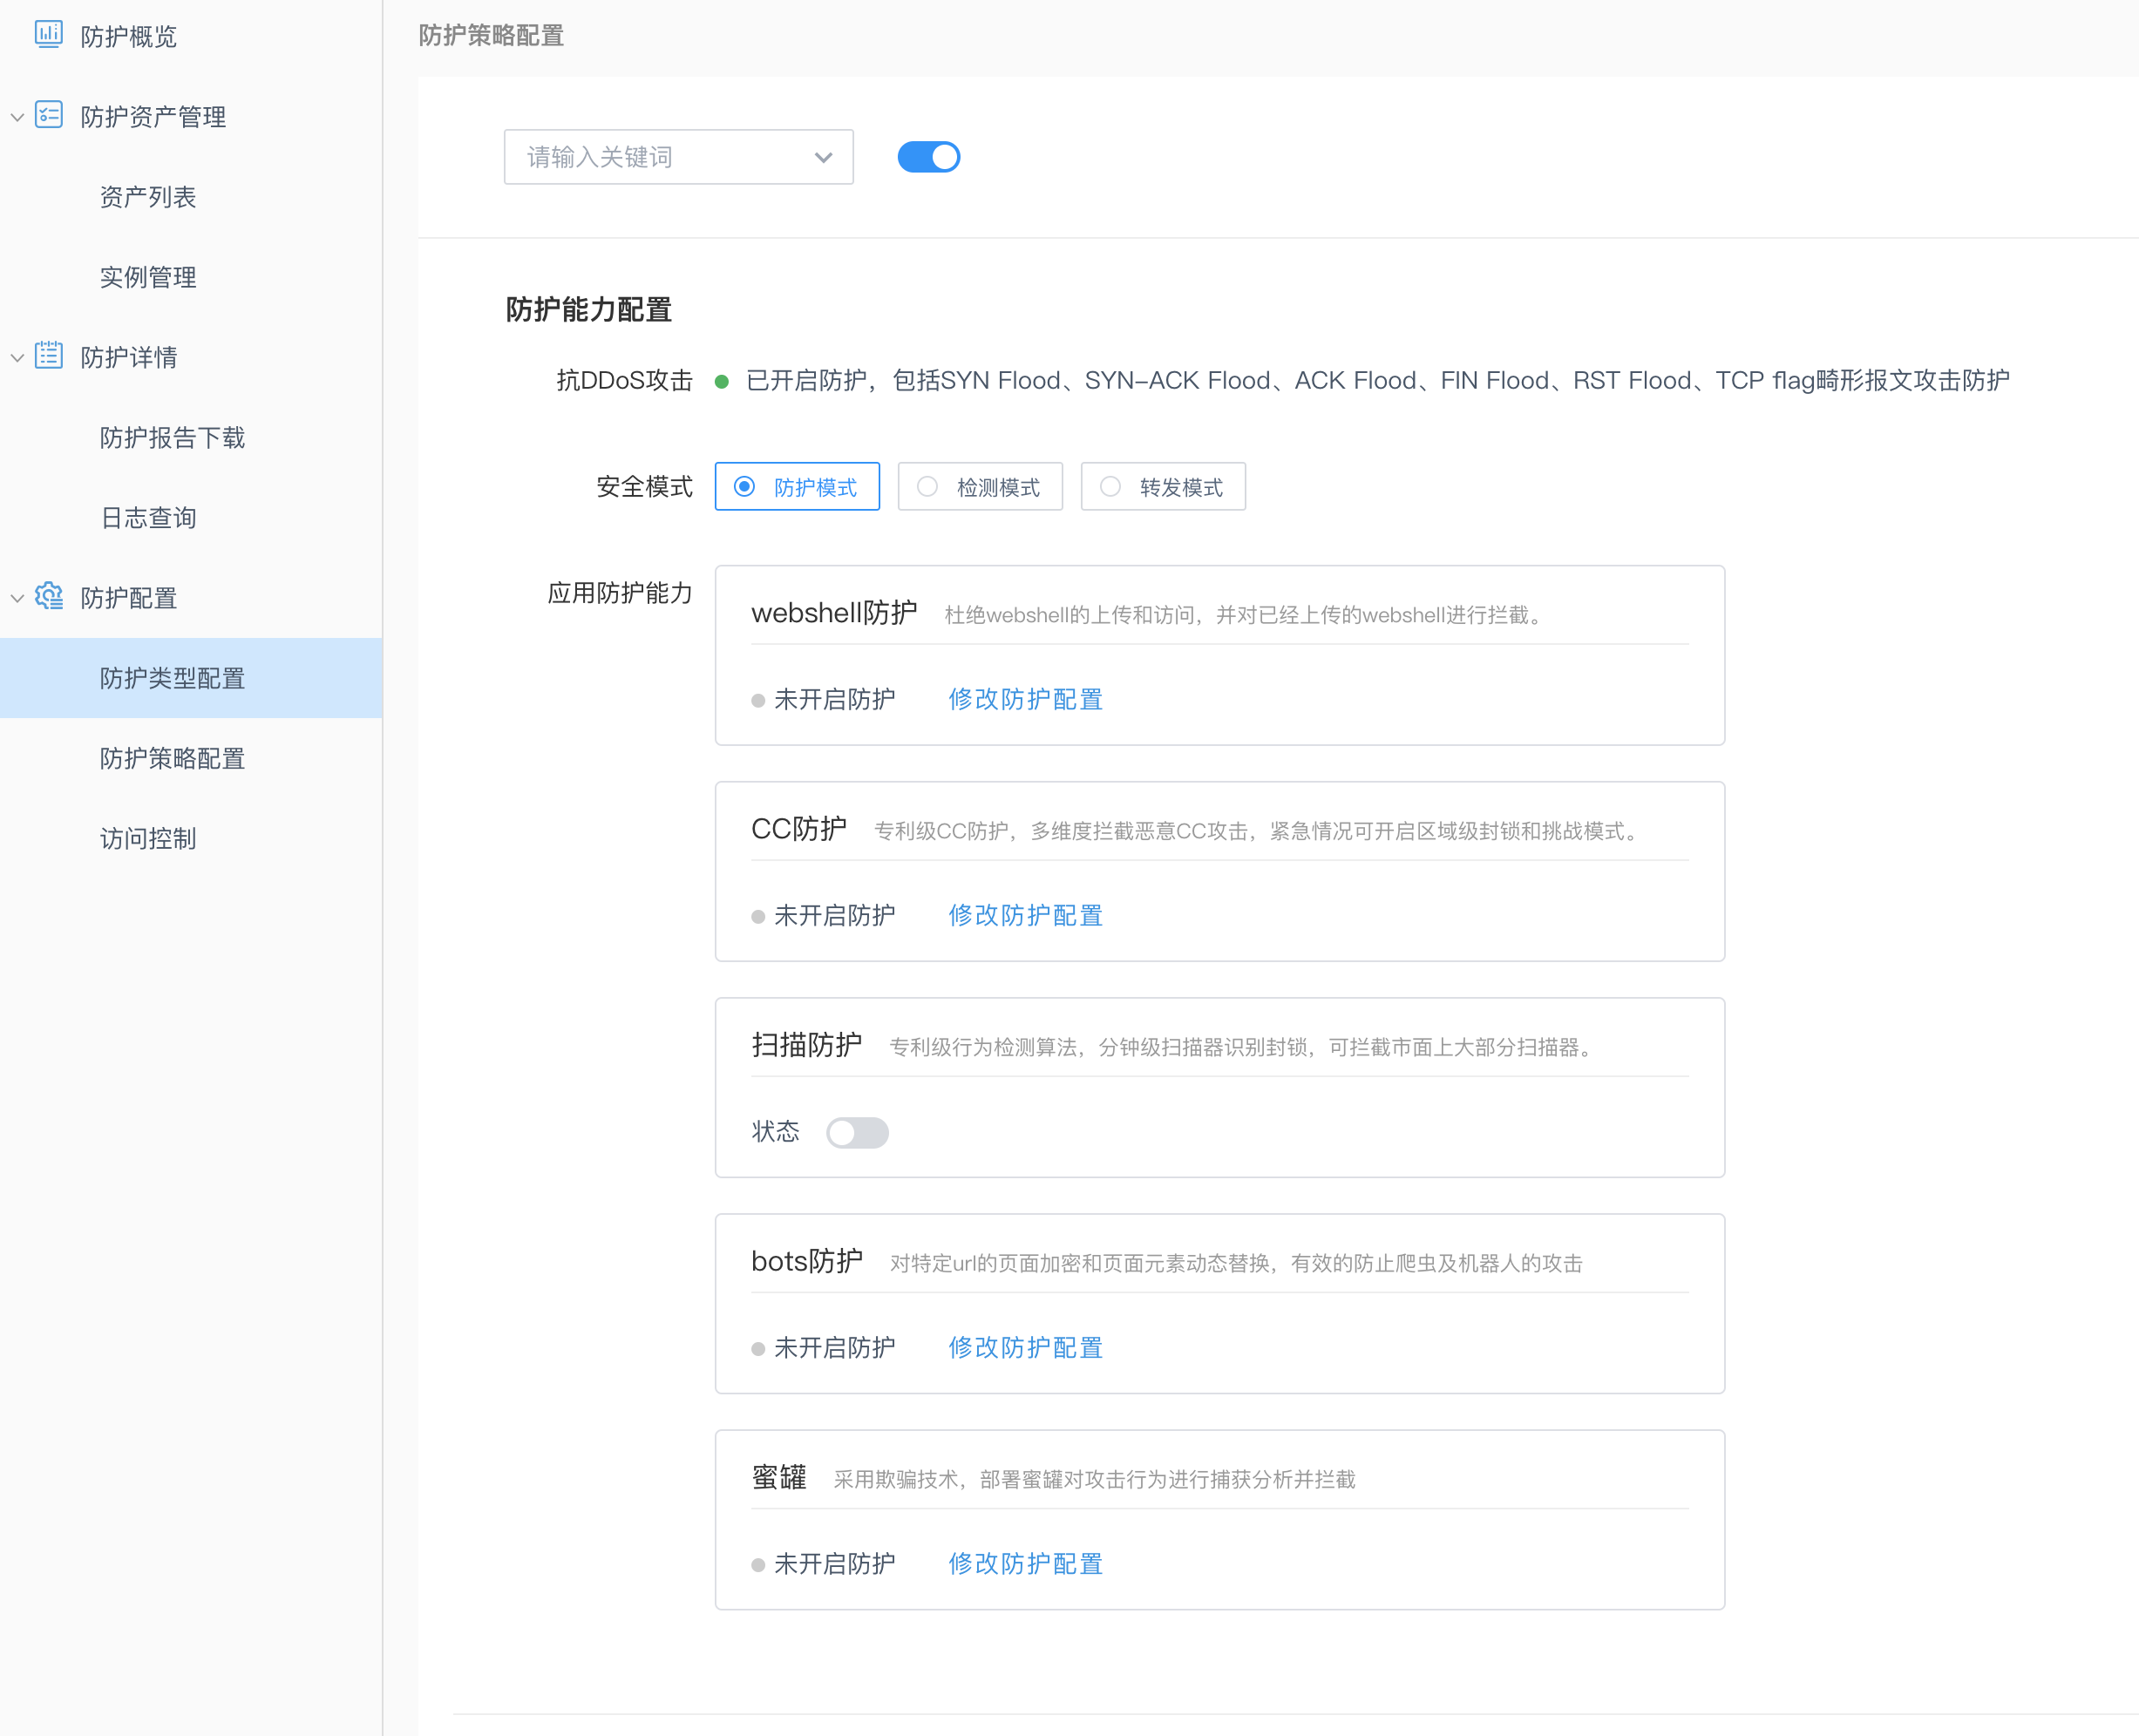Click green status dot beside 抗DDoS攻击
Image resolution: width=2139 pixels, height=1736 pixels.
pyautogui.click(x=721, y=382)
